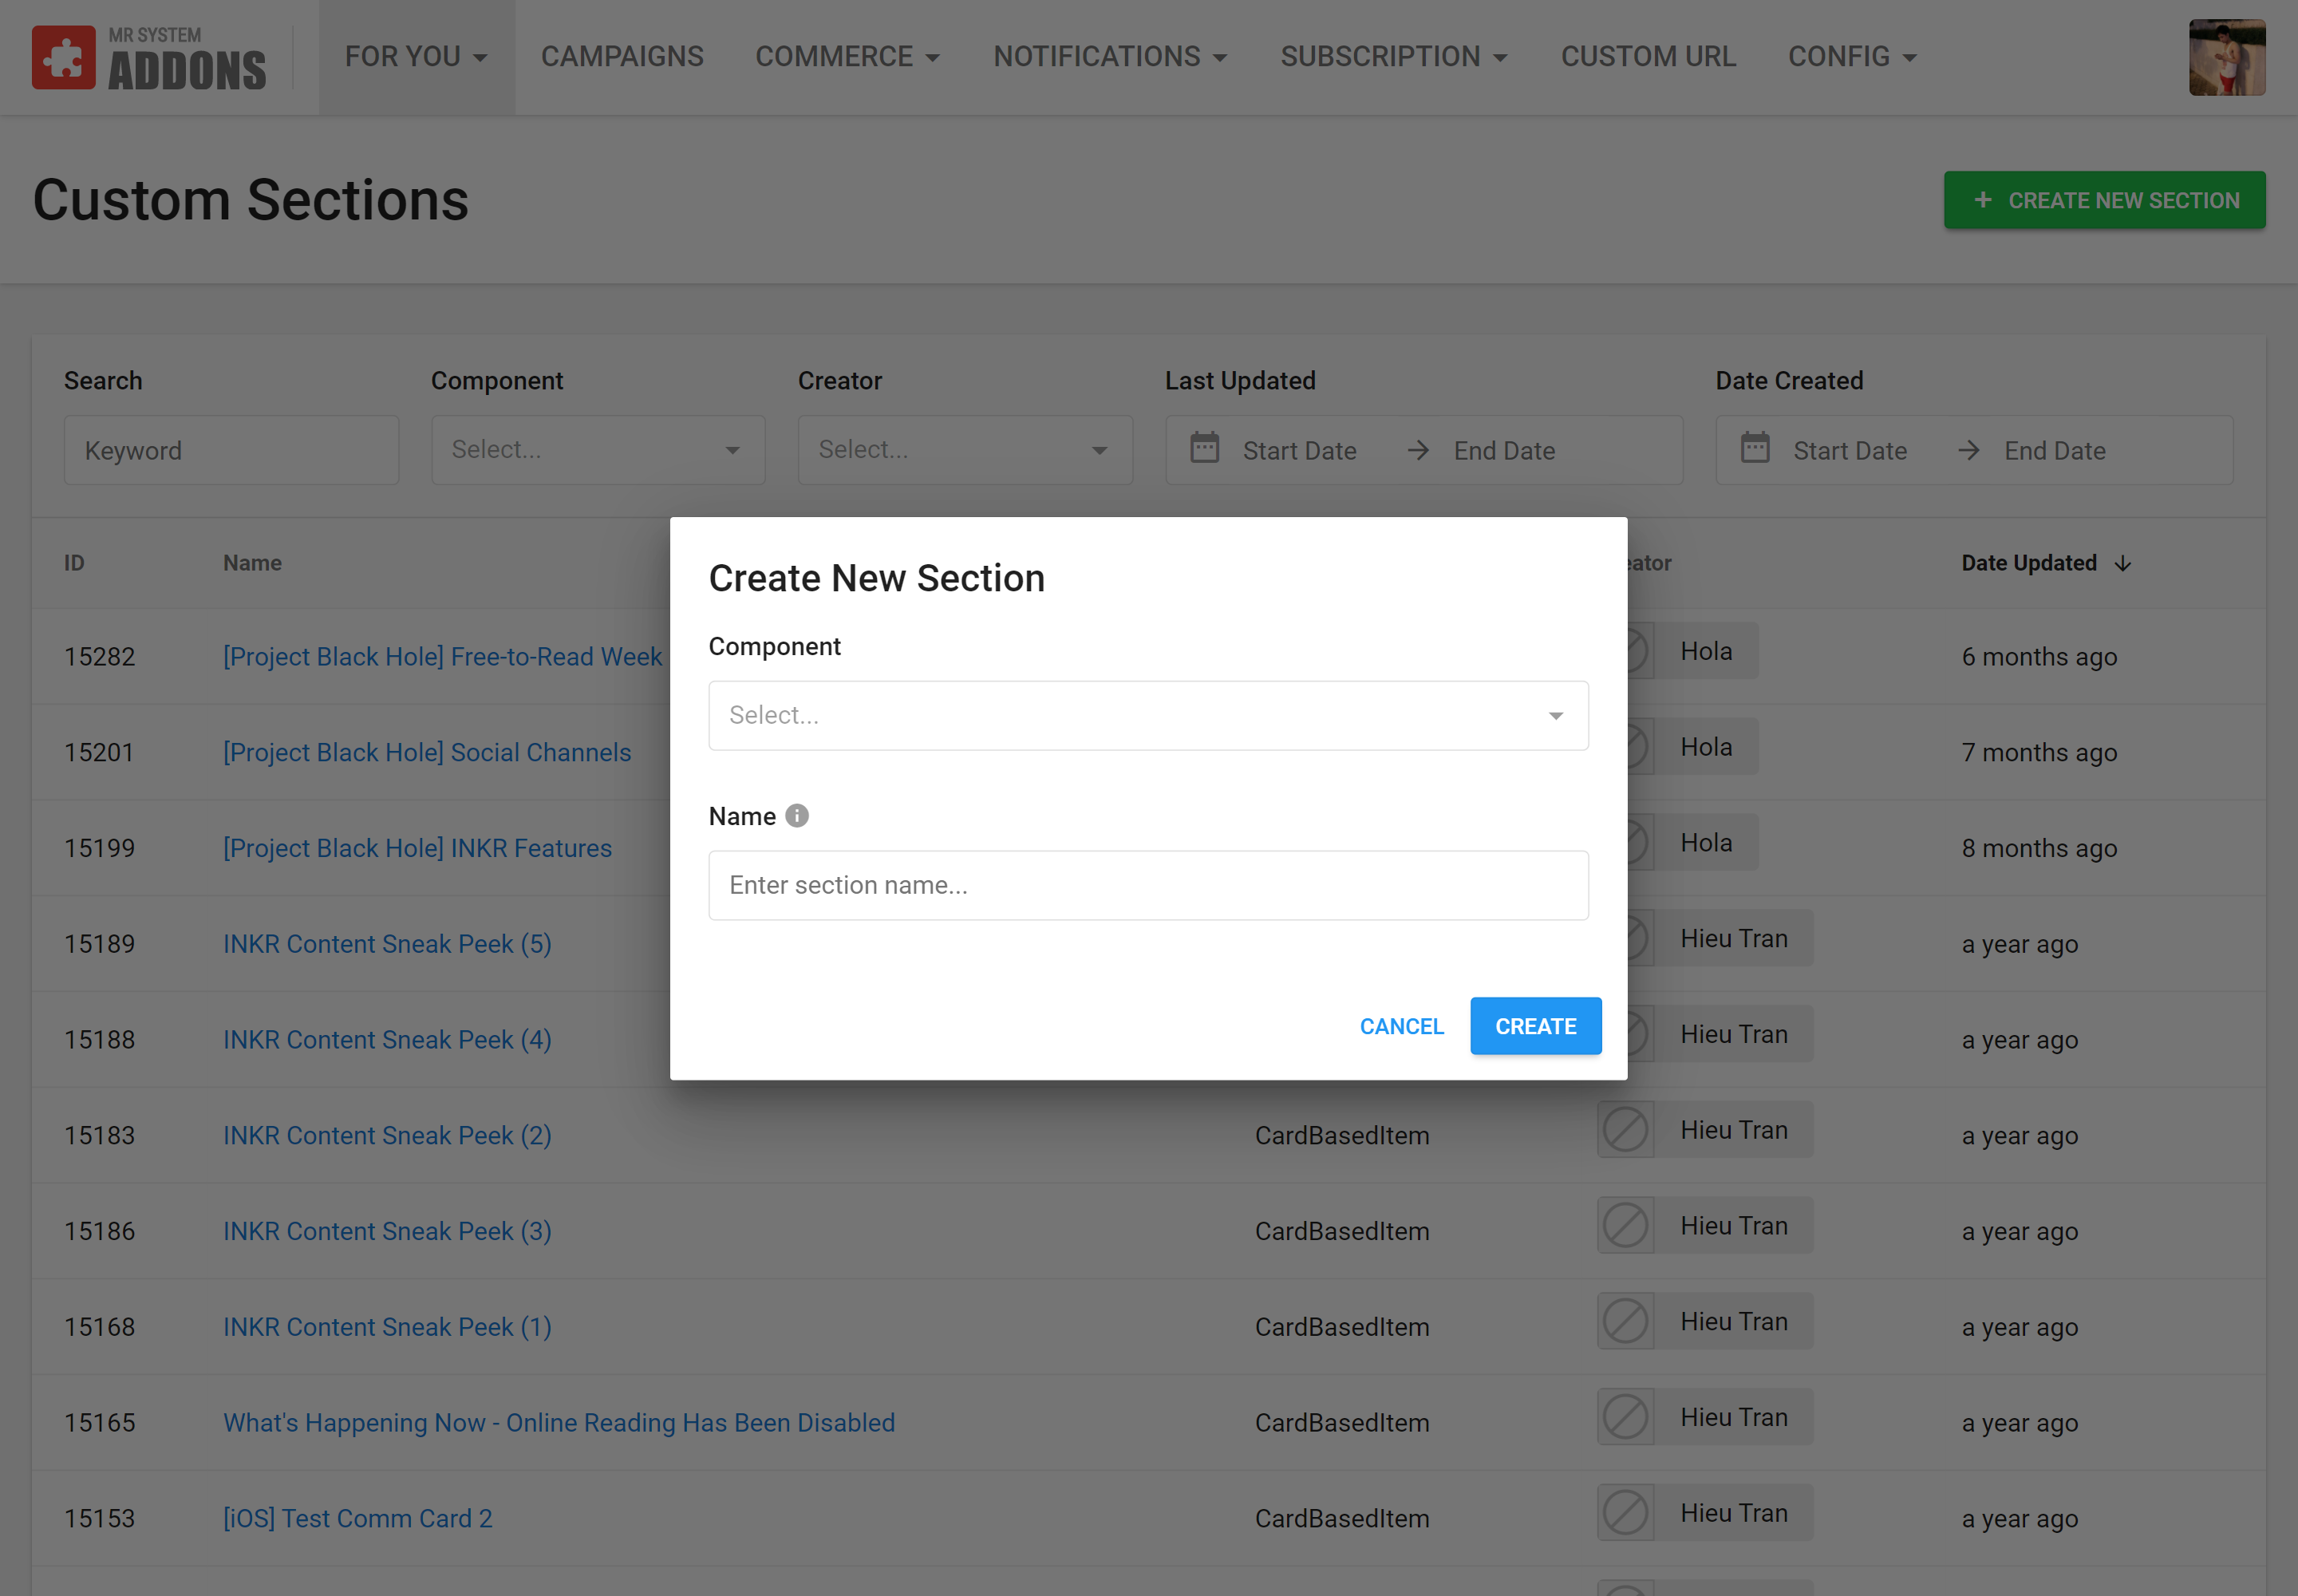Click the Date Created calendar icon

[1755, 448]
